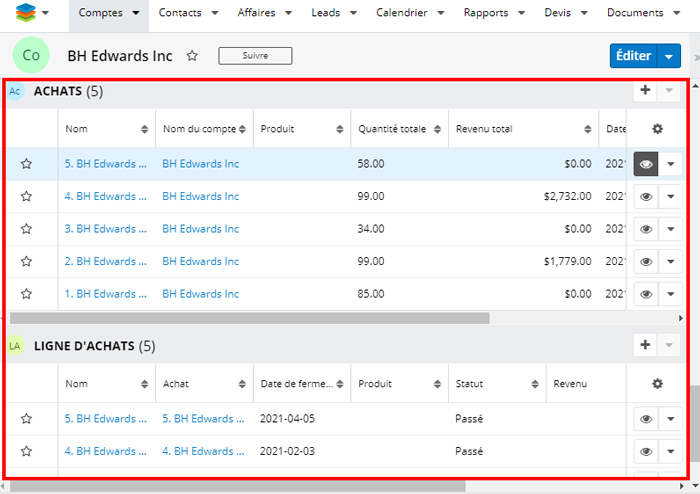Open the Affaires module tab

256,12
